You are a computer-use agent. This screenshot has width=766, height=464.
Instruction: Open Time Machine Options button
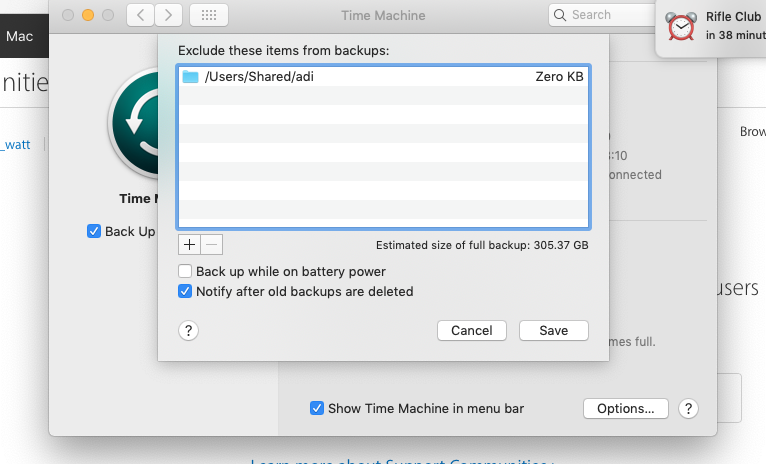[x=625, y=408]
